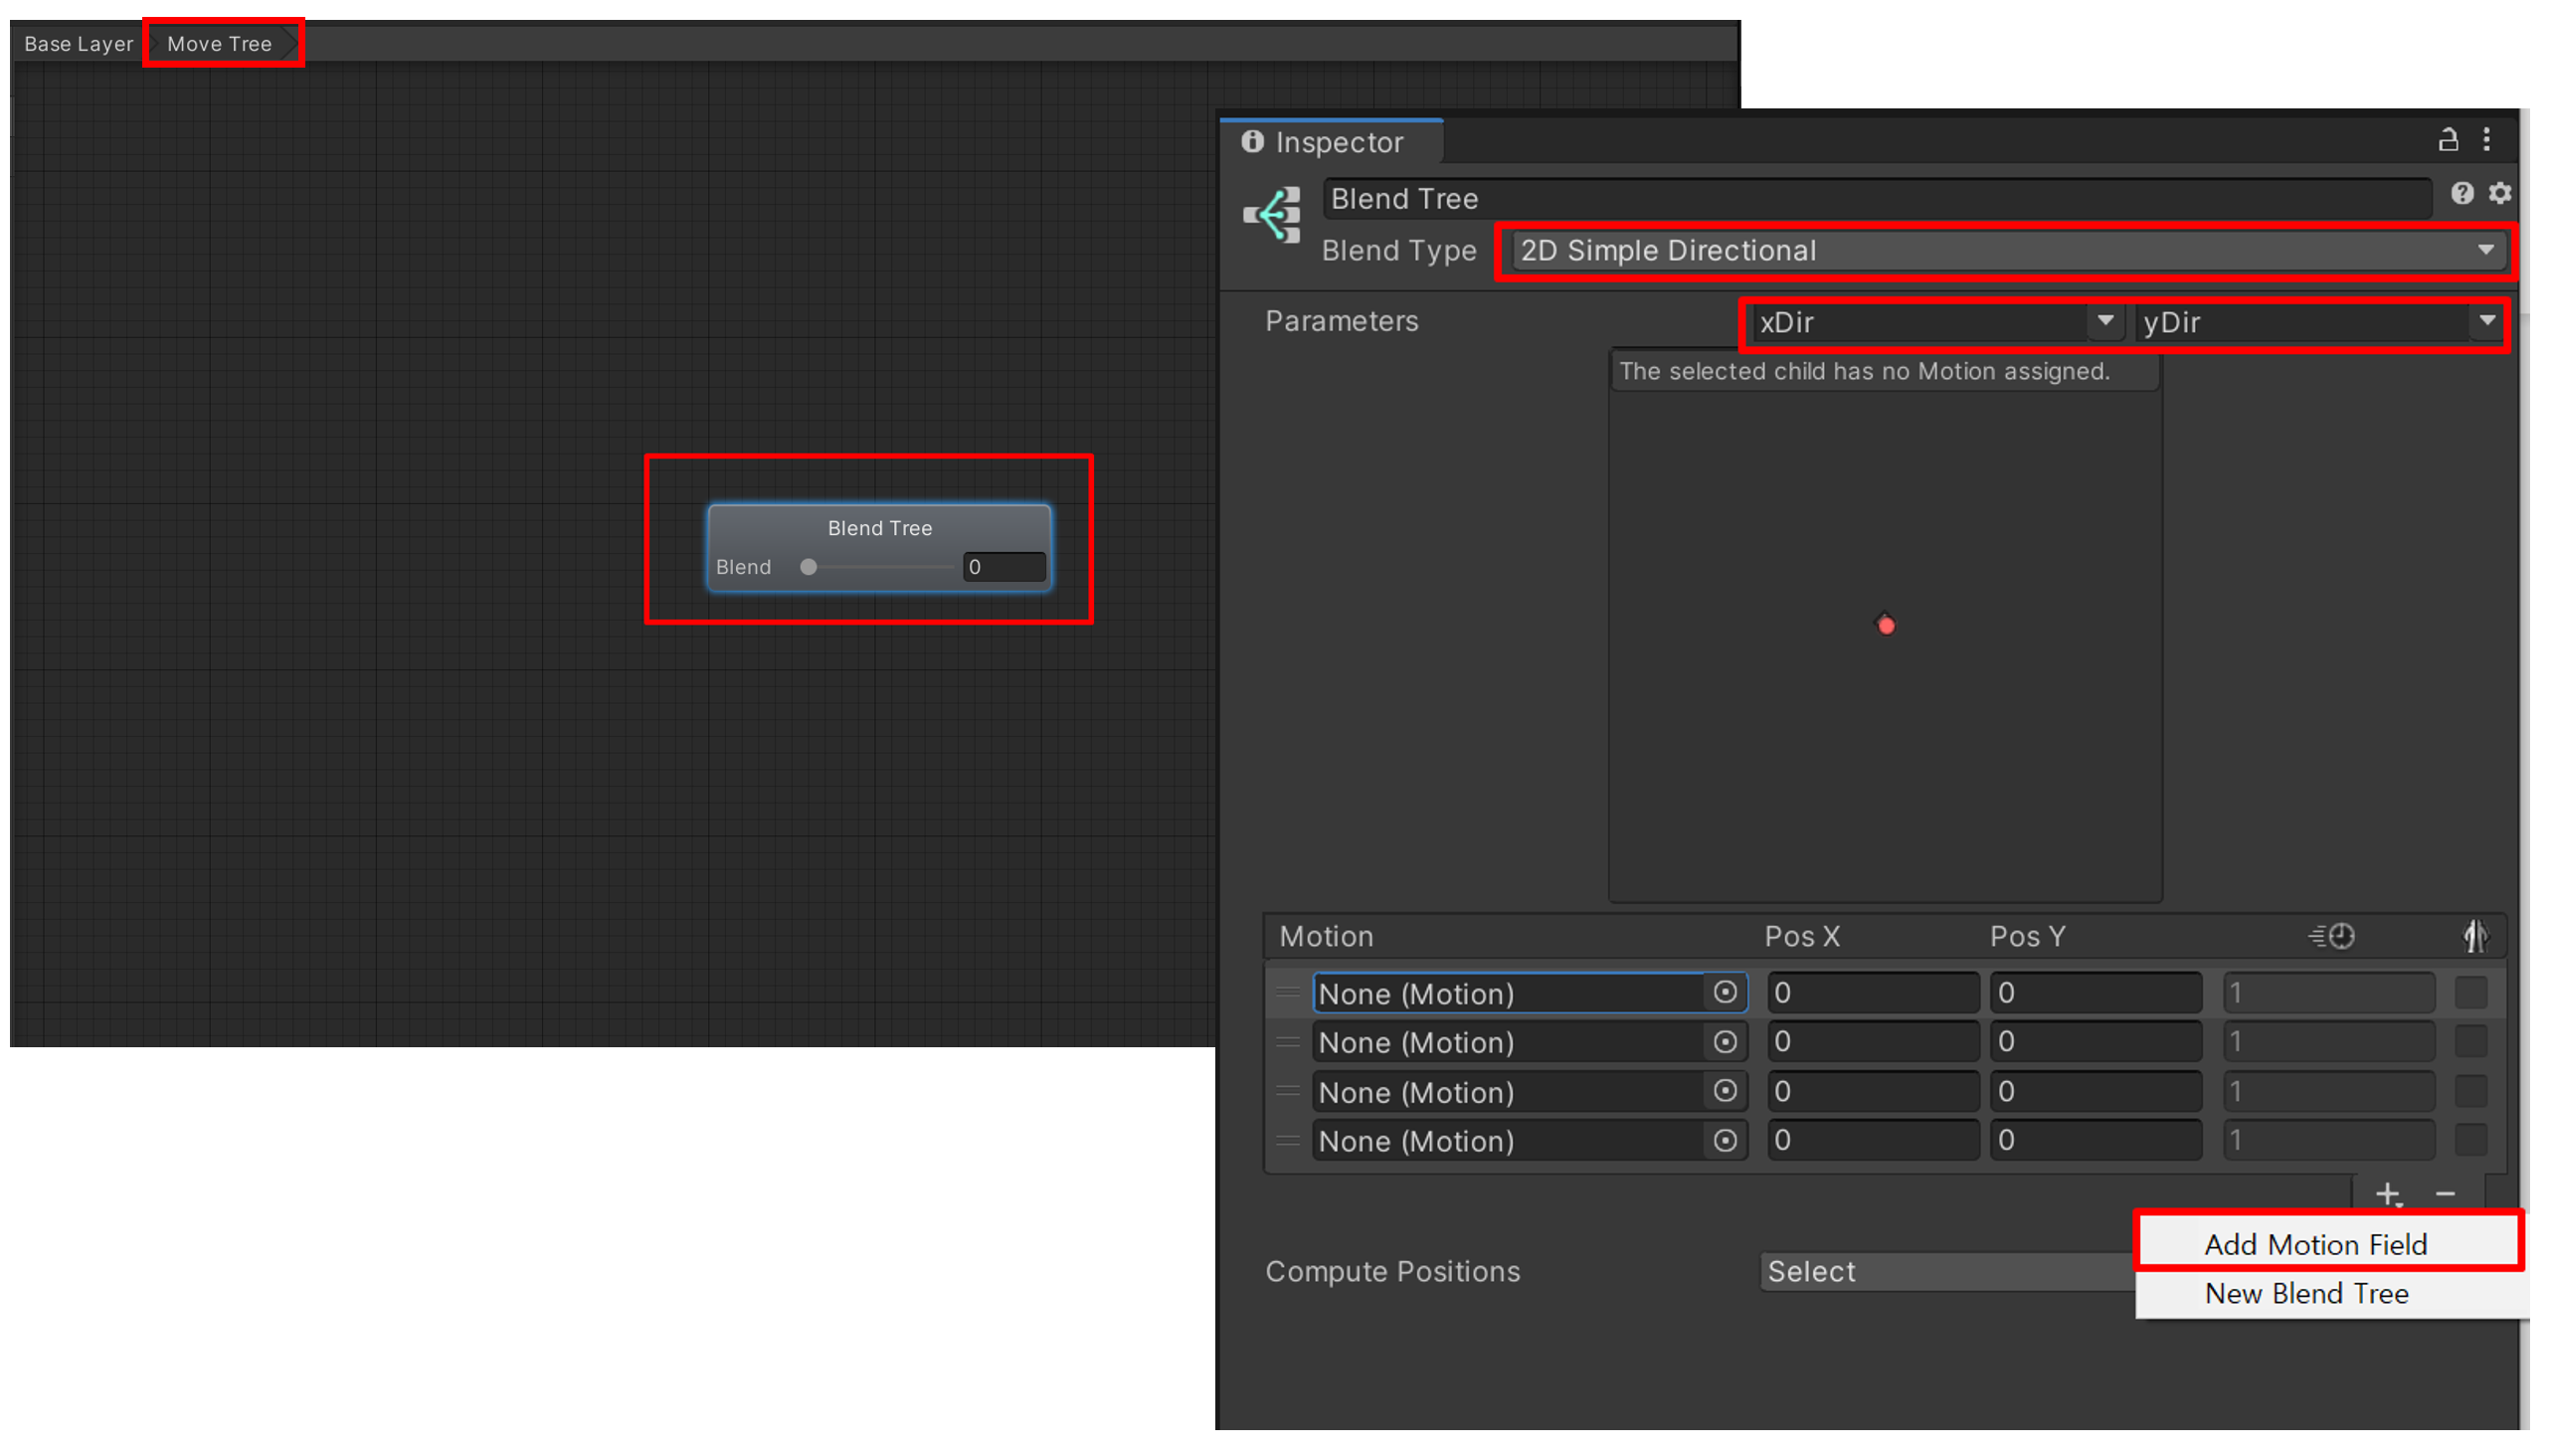This screenshot has height=1456, width=2549.
Task: Click the plus add motion icon
Action: click(2387, 1193)
